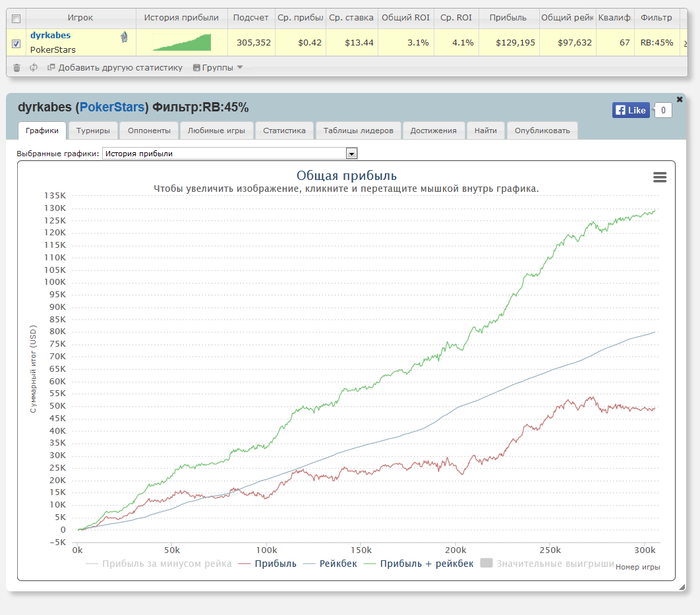Click the PokerStars link in panel title
The width and height of the screenshot is (700, 615).
[x=112, y=108]
